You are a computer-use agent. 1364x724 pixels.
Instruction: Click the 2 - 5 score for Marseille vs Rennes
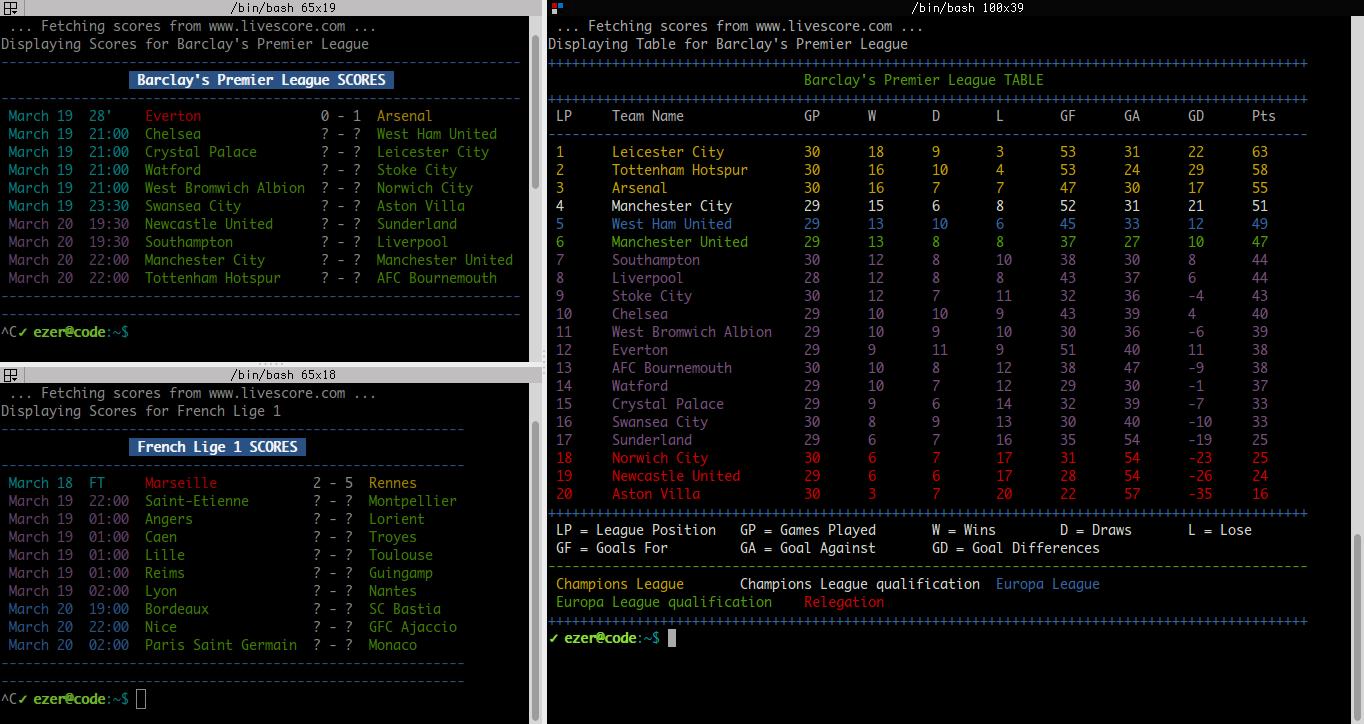333,483
